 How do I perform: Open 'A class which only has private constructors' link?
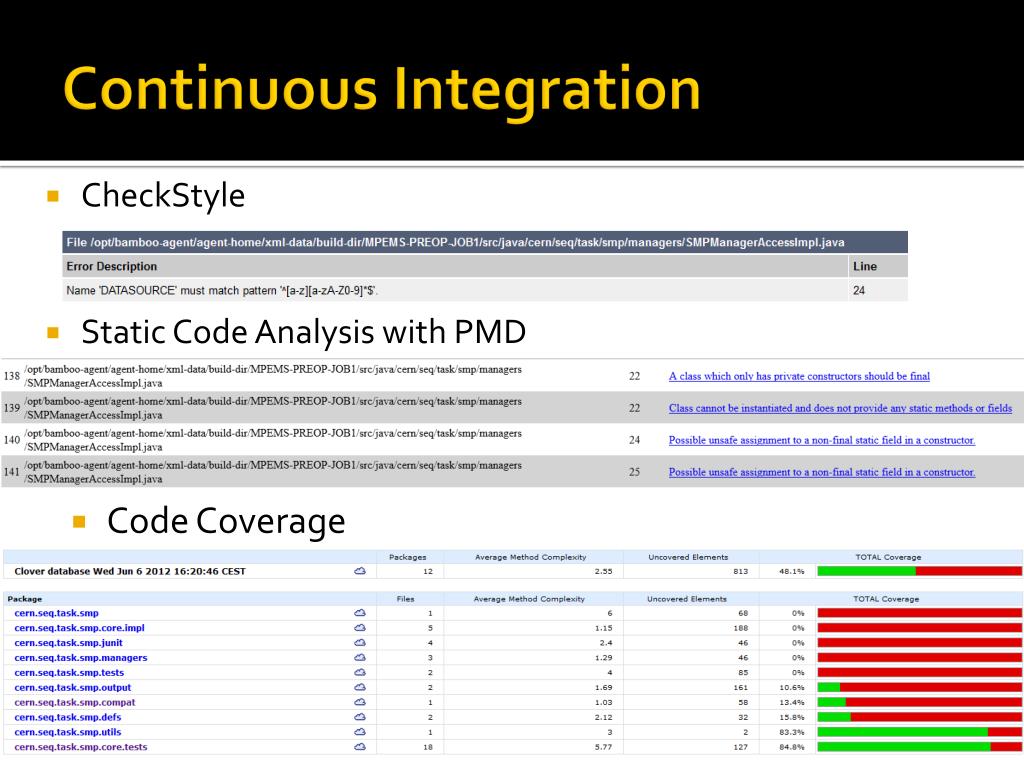click(x=799, y=377)
